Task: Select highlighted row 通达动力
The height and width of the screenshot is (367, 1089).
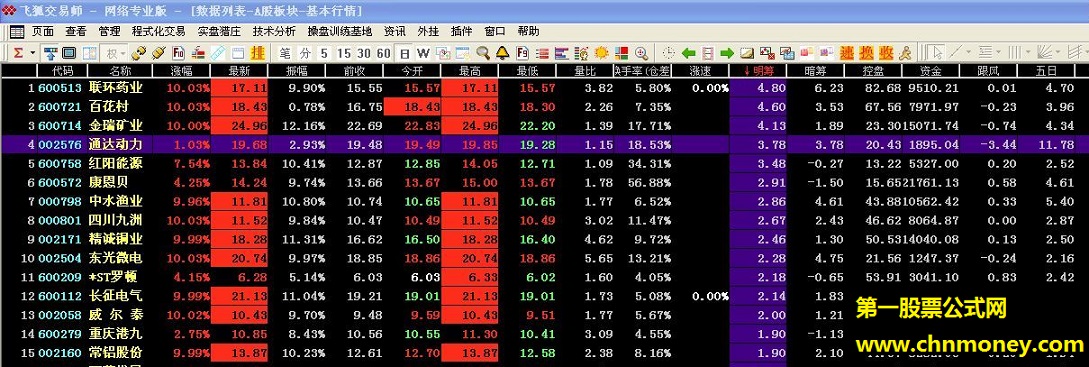Action: tap(544, 145)
